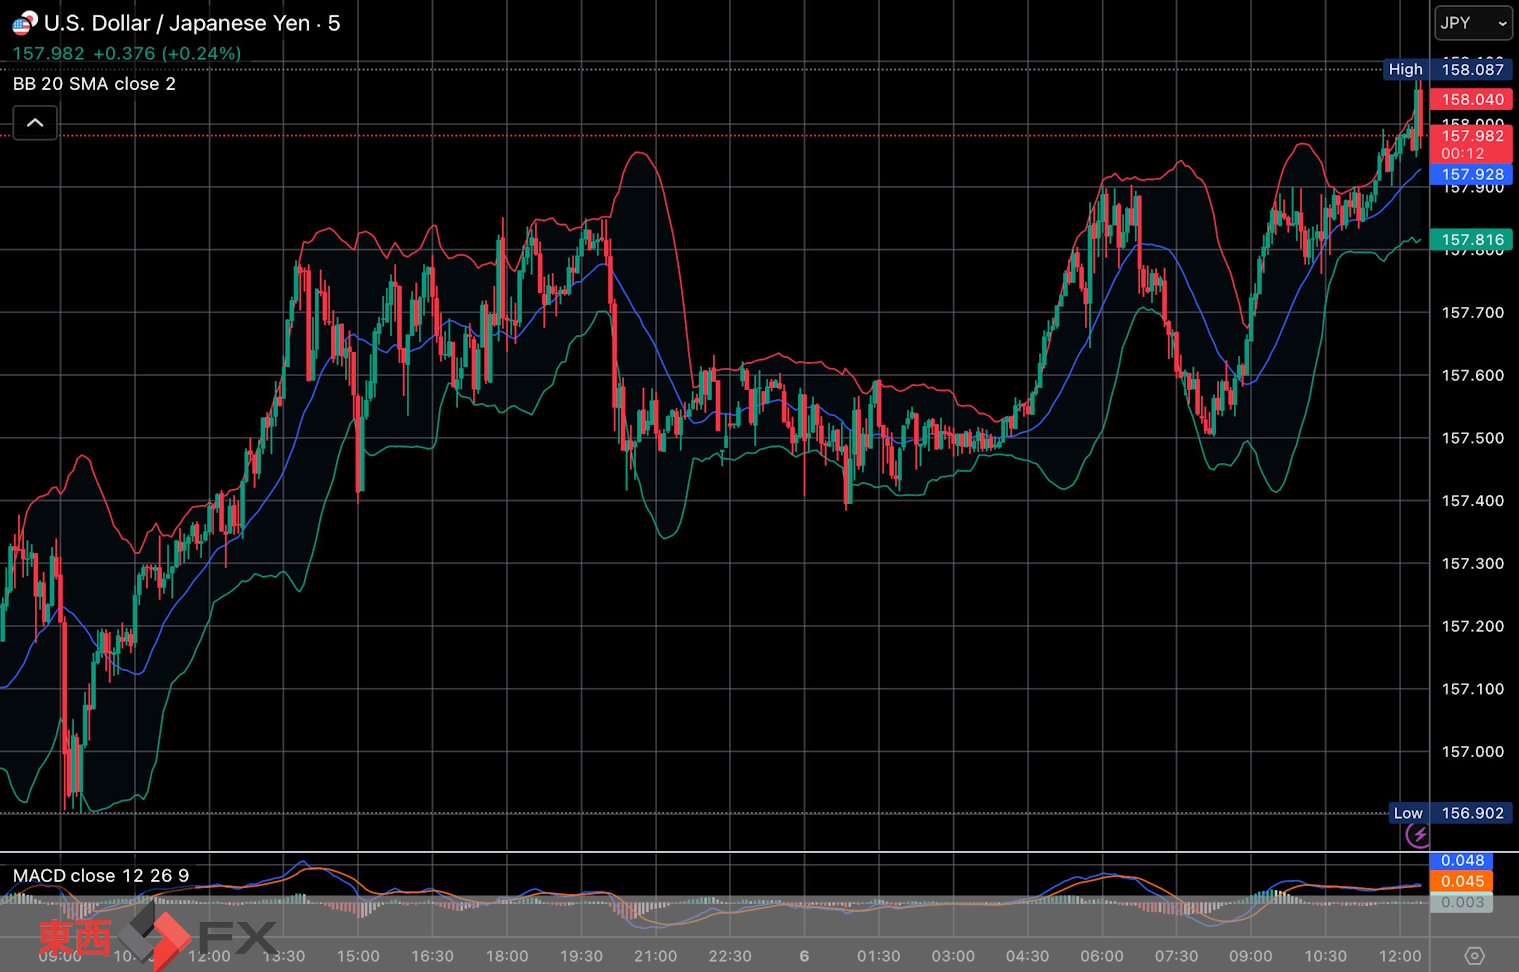Viewport: 1519px width, 972px height.
Task: Click the High 158.087 price label
Action: pos(1446,69)
